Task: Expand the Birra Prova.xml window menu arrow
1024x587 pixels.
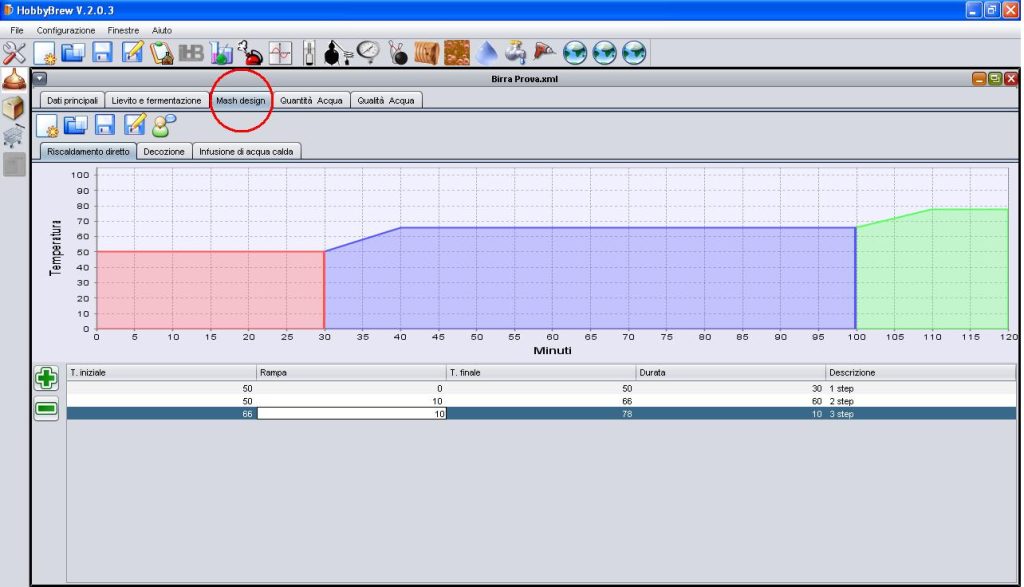Action: coord(40,79)
